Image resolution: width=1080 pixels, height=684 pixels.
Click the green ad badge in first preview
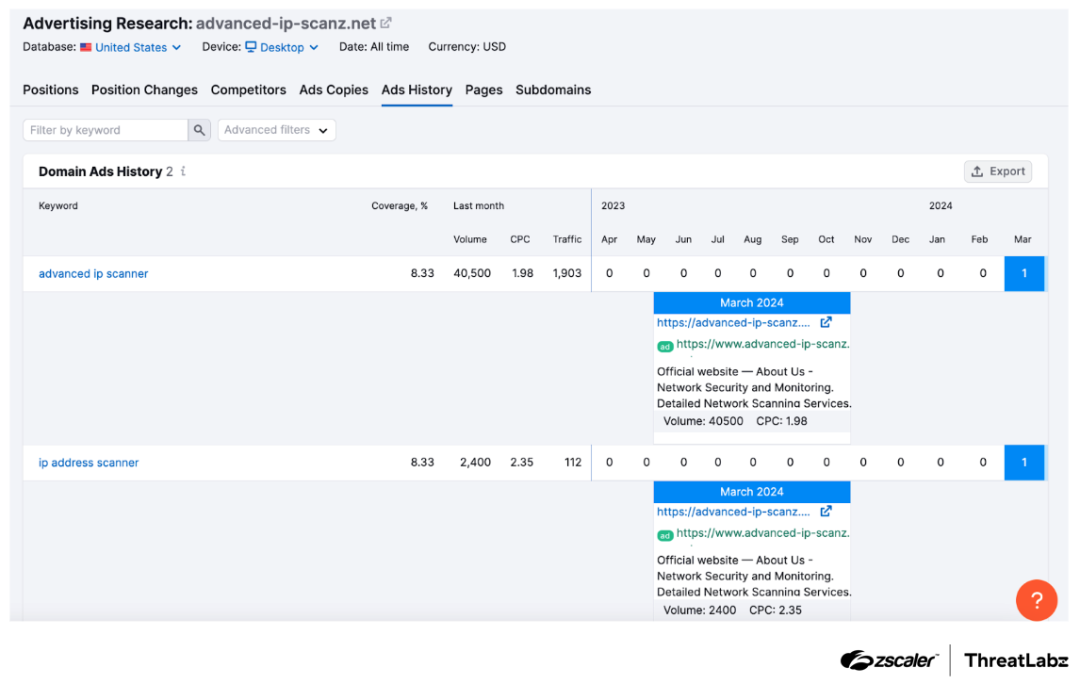(x=665, y=346)
